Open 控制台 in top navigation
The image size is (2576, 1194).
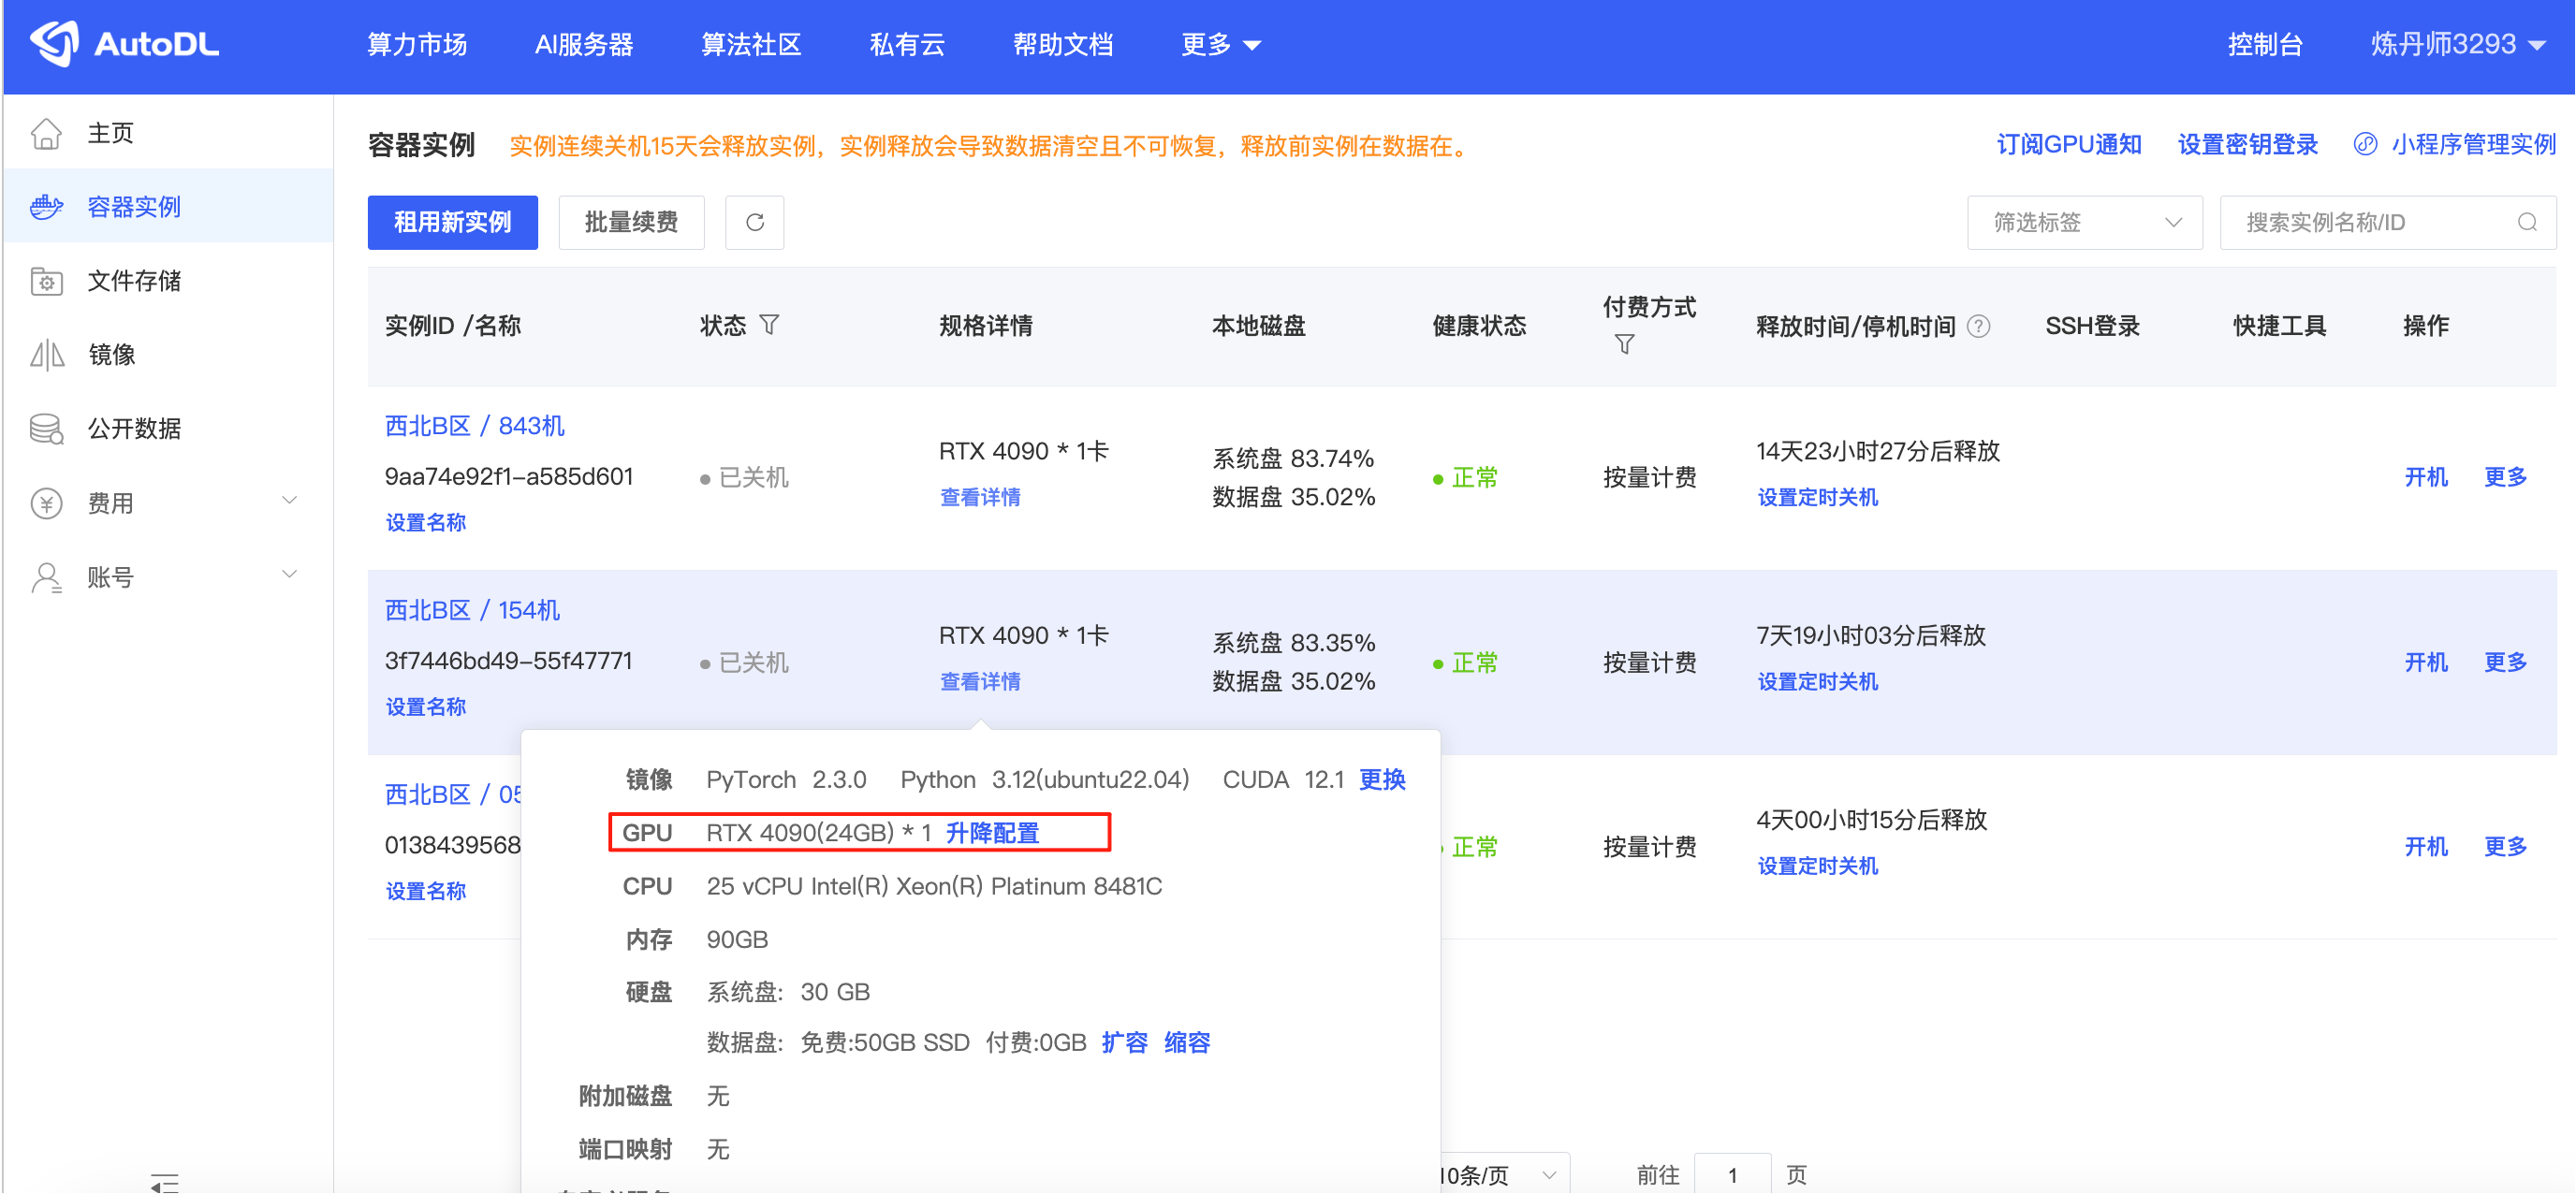2265,45
